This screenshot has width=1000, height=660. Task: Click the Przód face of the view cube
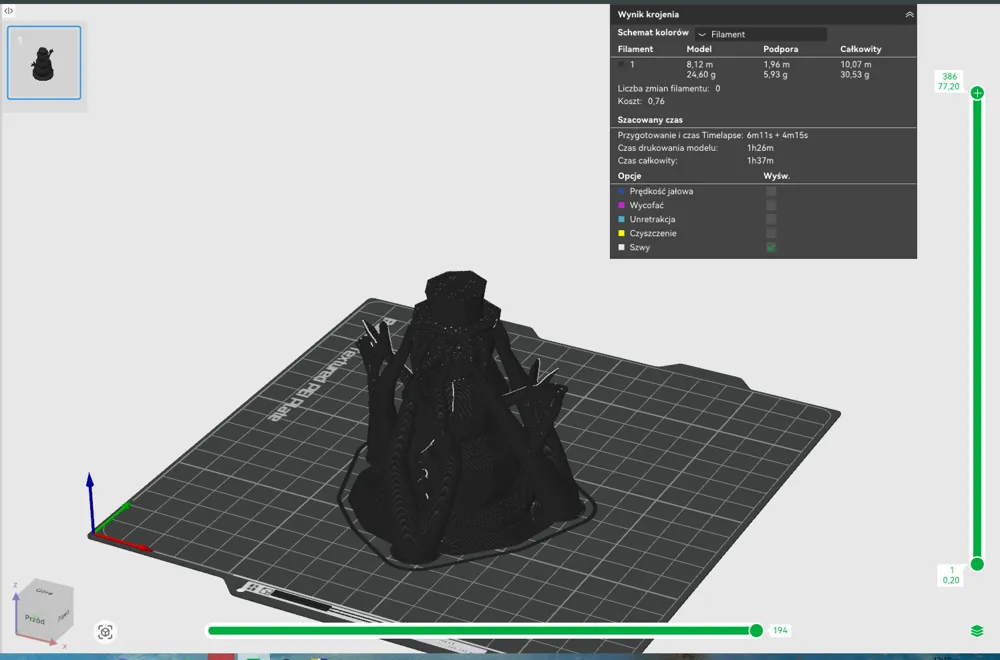click(x=34, y=619)
